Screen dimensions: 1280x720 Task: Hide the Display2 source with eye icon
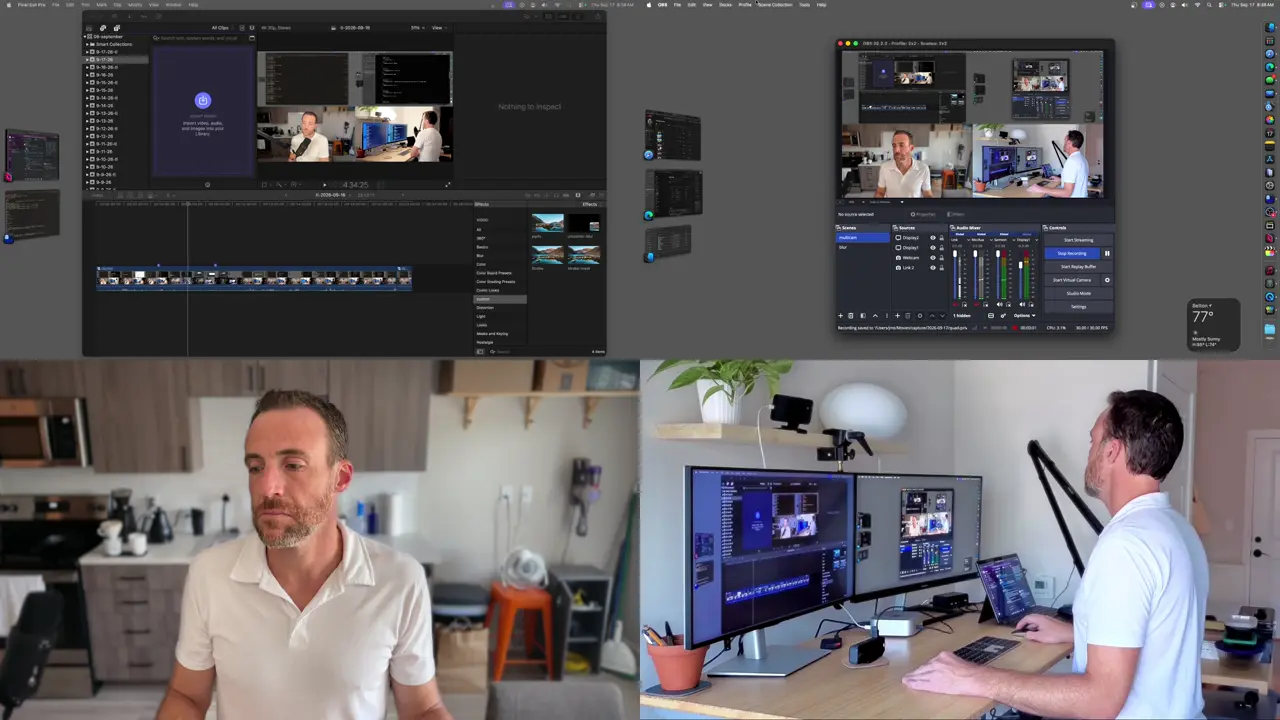click(933, 238)
